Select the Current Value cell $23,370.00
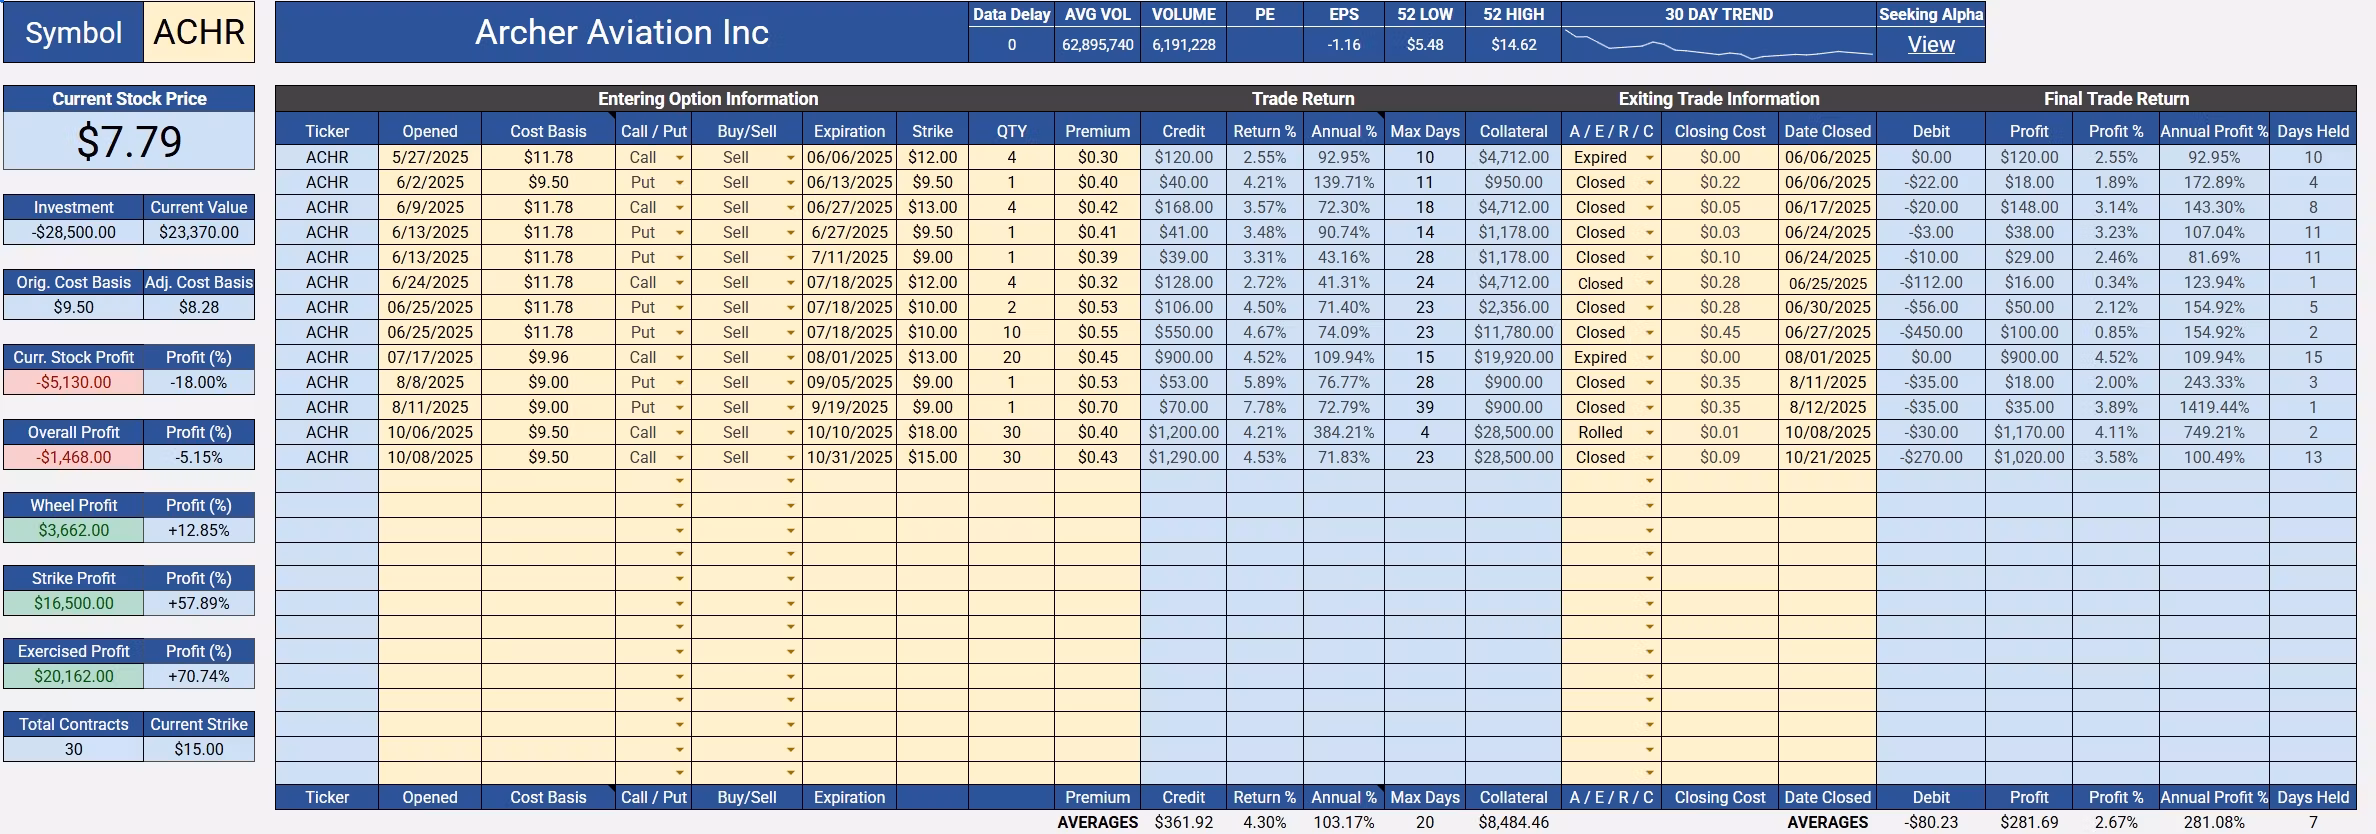Image resolution: width=2376 pixels, height=834 pixels. click(x=199, y=232)
